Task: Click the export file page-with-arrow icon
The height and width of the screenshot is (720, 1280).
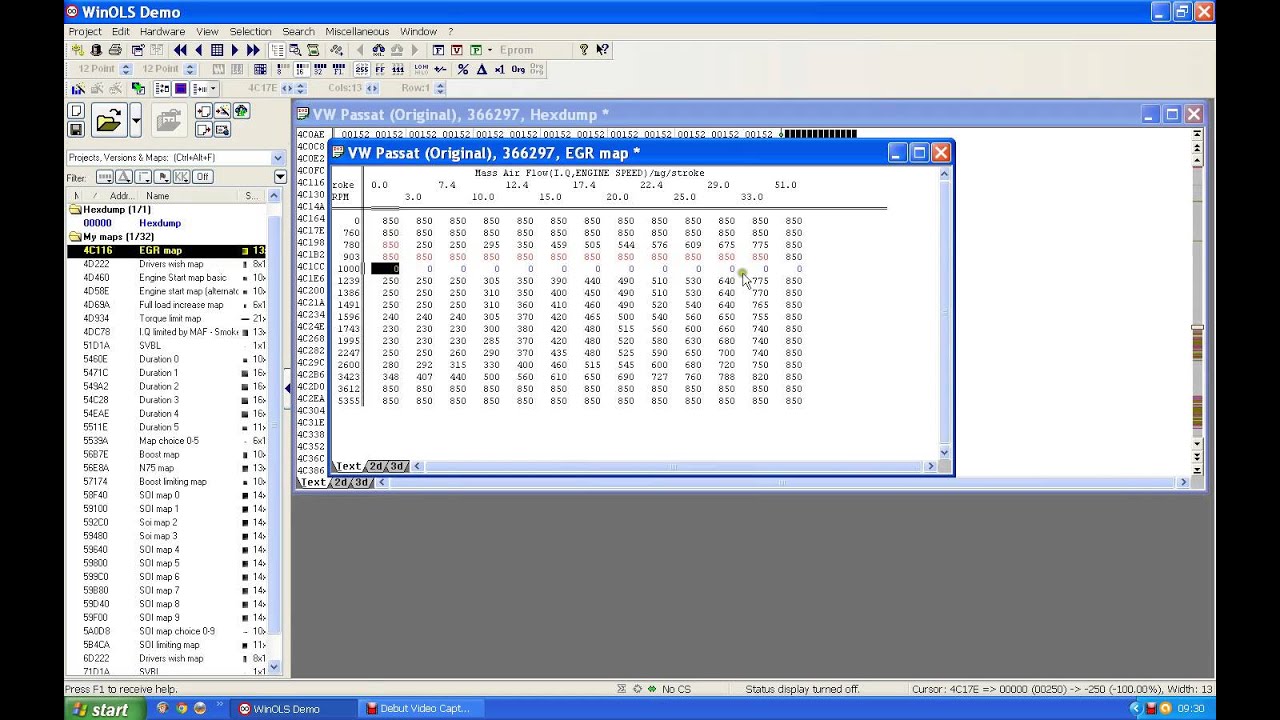Action: point(204,129)
